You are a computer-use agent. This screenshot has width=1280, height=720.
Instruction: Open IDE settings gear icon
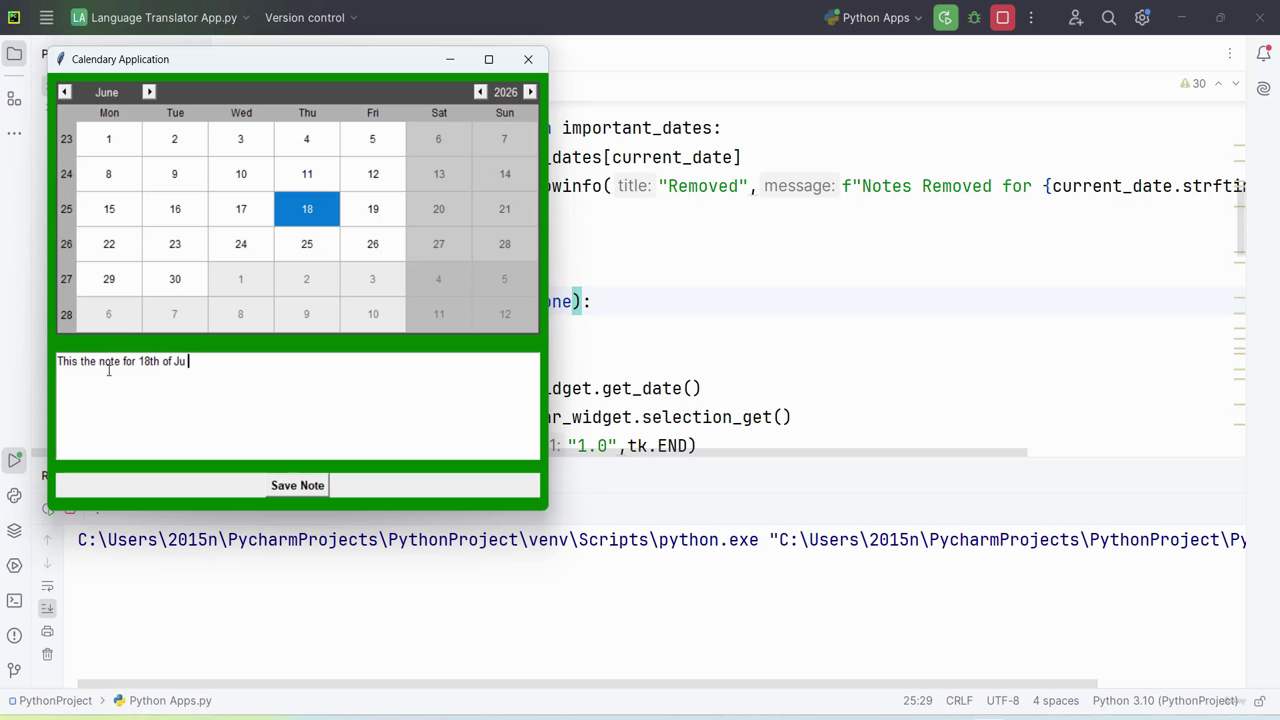point(1142,18)
